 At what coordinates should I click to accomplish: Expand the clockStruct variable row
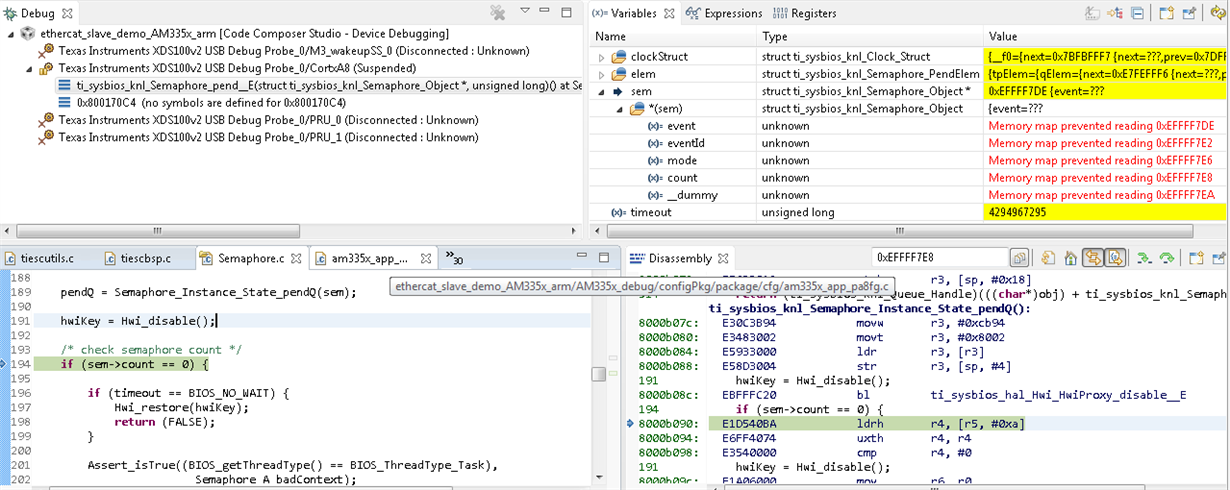(x=601, y=57)
